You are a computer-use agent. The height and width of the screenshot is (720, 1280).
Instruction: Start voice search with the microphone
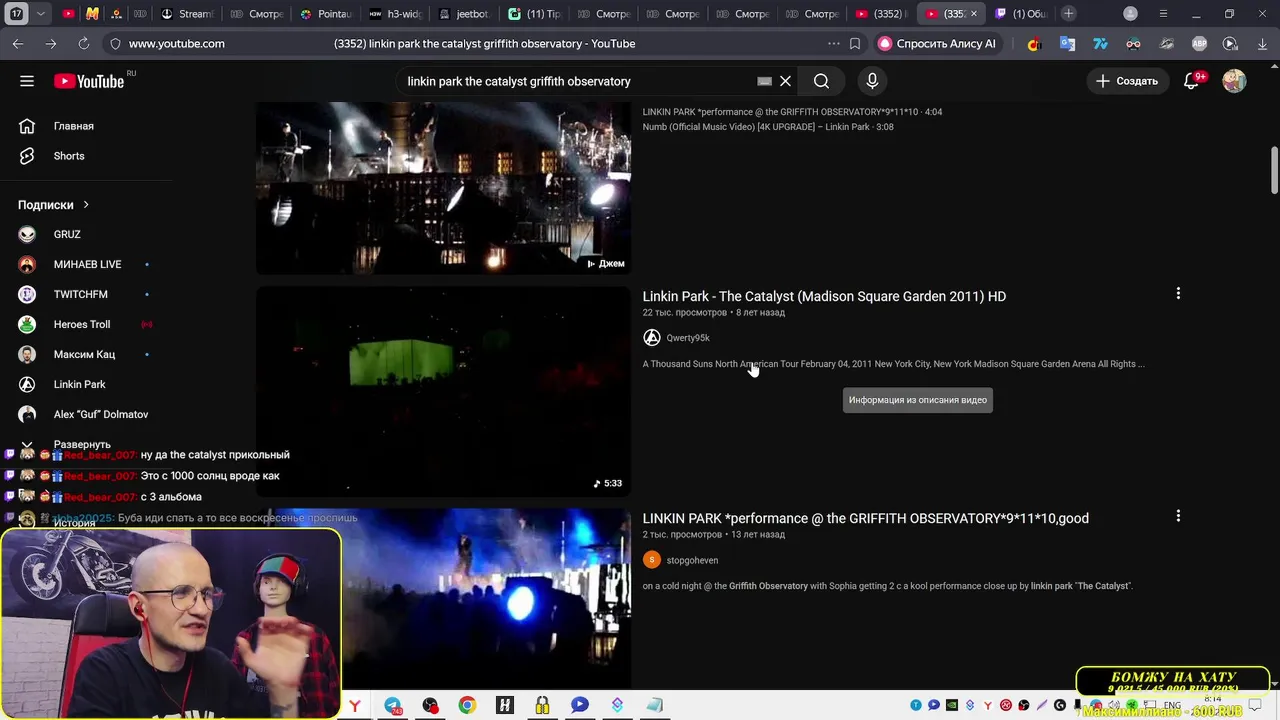872,81
